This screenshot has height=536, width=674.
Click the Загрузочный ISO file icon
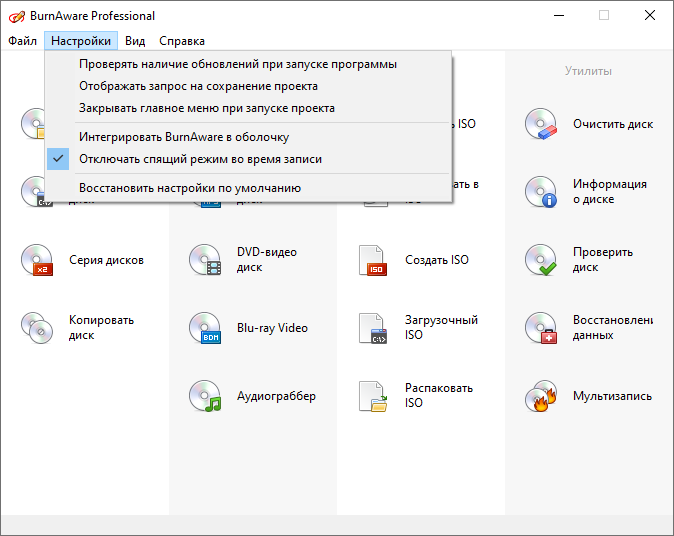[x=373, y=328]
